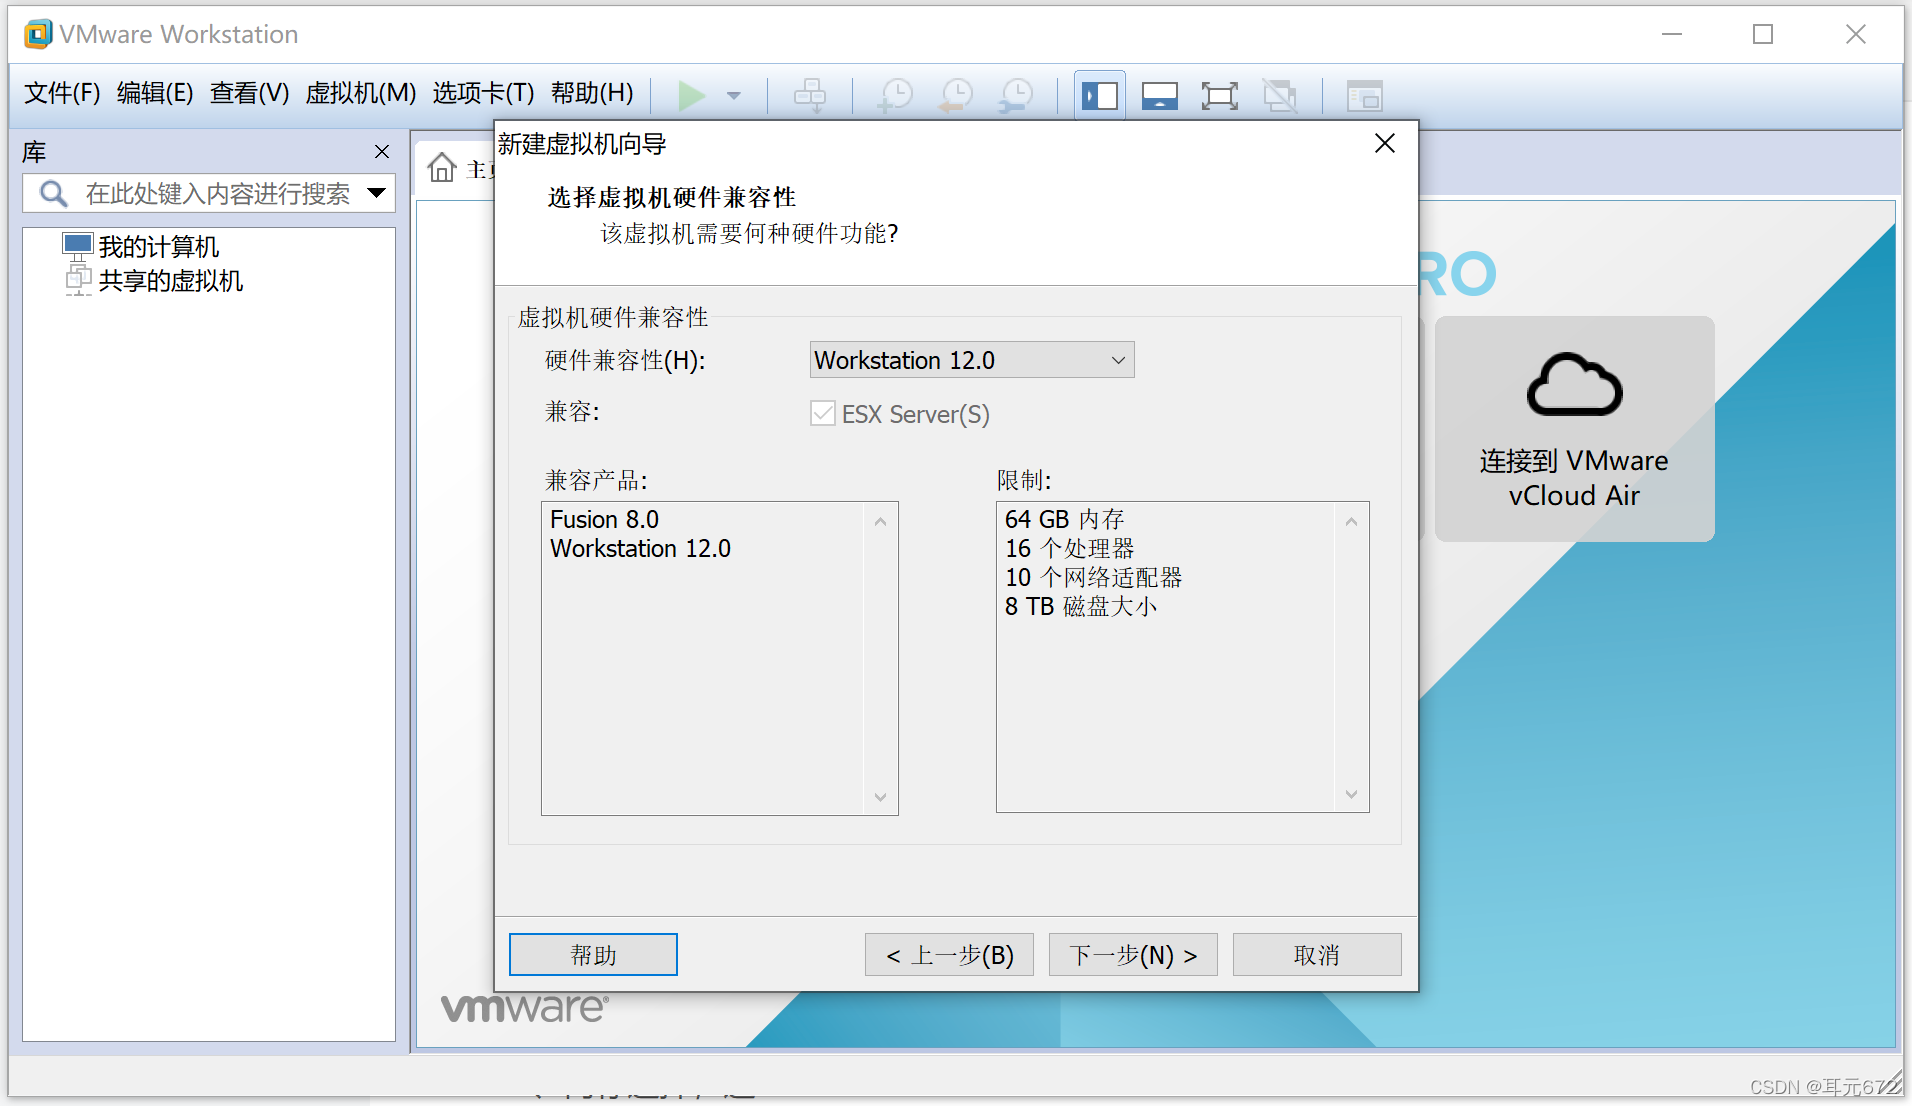This screenshot has height=1106, width=1912.
Task: Click the Home tab house icon
Action: pos(442,168)
